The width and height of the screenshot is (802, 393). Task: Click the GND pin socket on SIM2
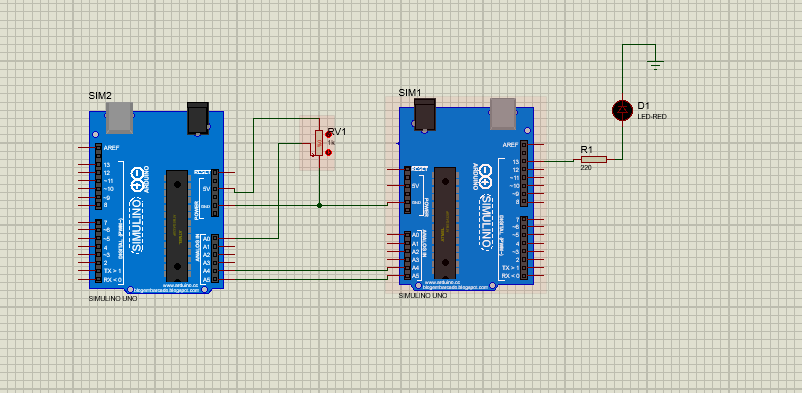point(215,206)
